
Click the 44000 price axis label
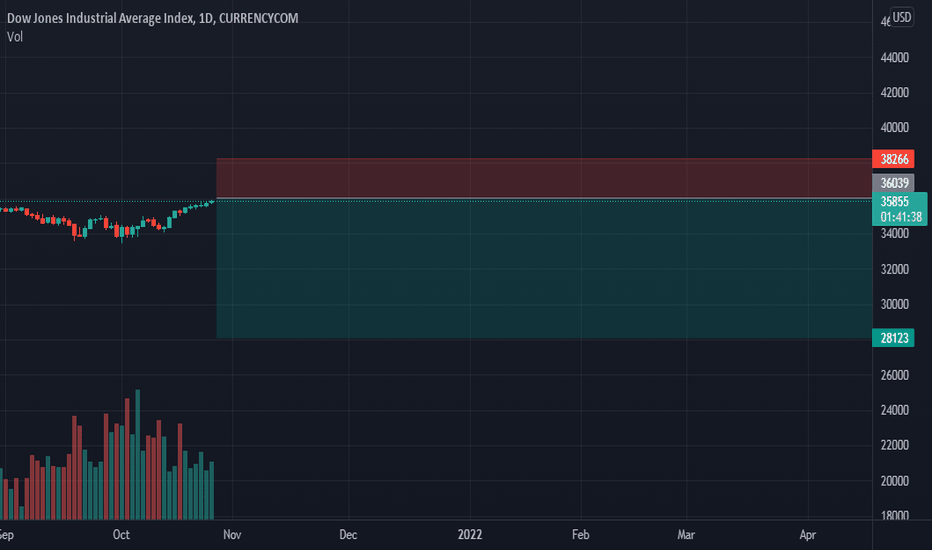pos(895,58)
